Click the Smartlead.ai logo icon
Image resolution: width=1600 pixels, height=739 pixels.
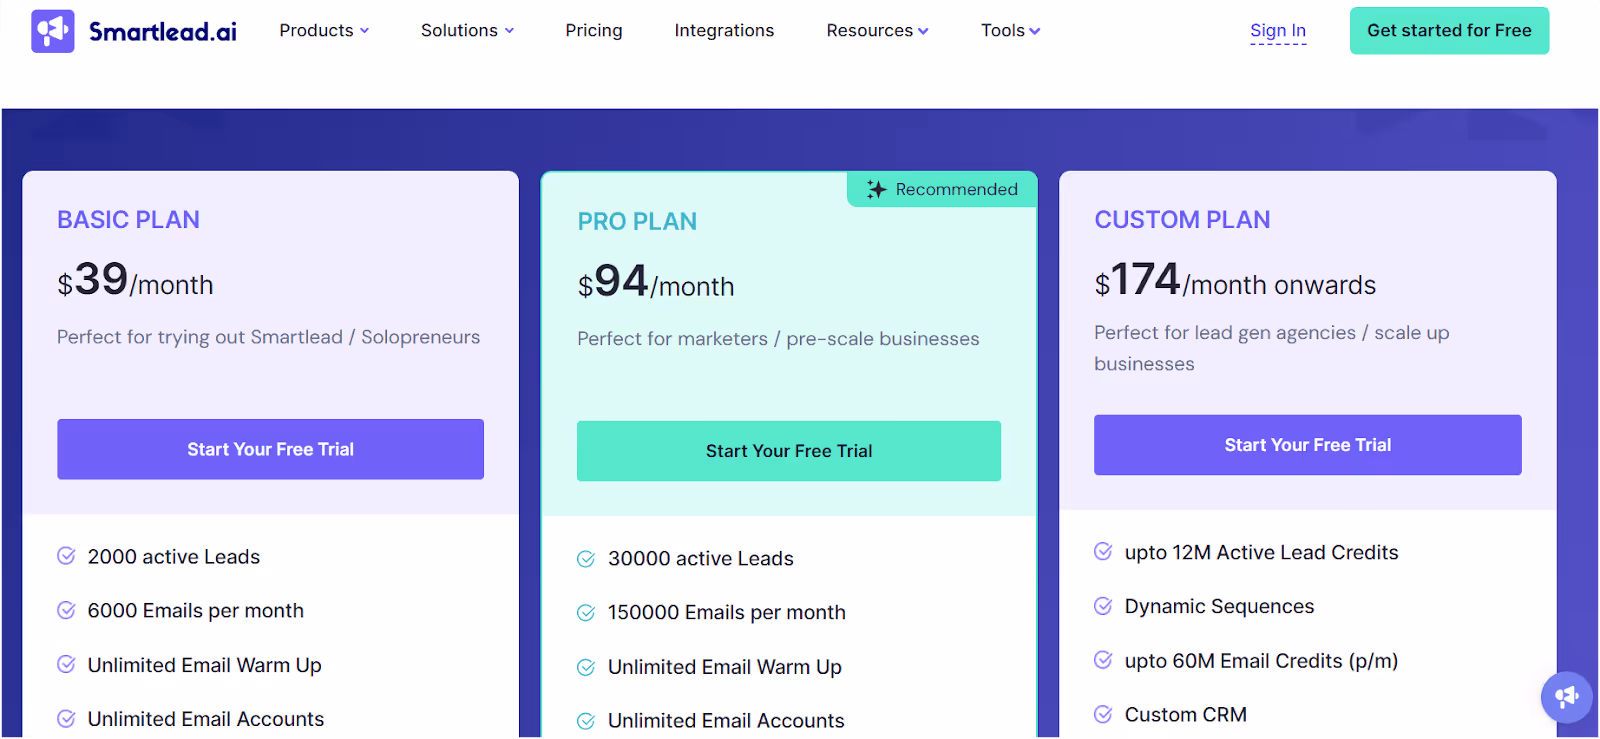coord(53,31)
